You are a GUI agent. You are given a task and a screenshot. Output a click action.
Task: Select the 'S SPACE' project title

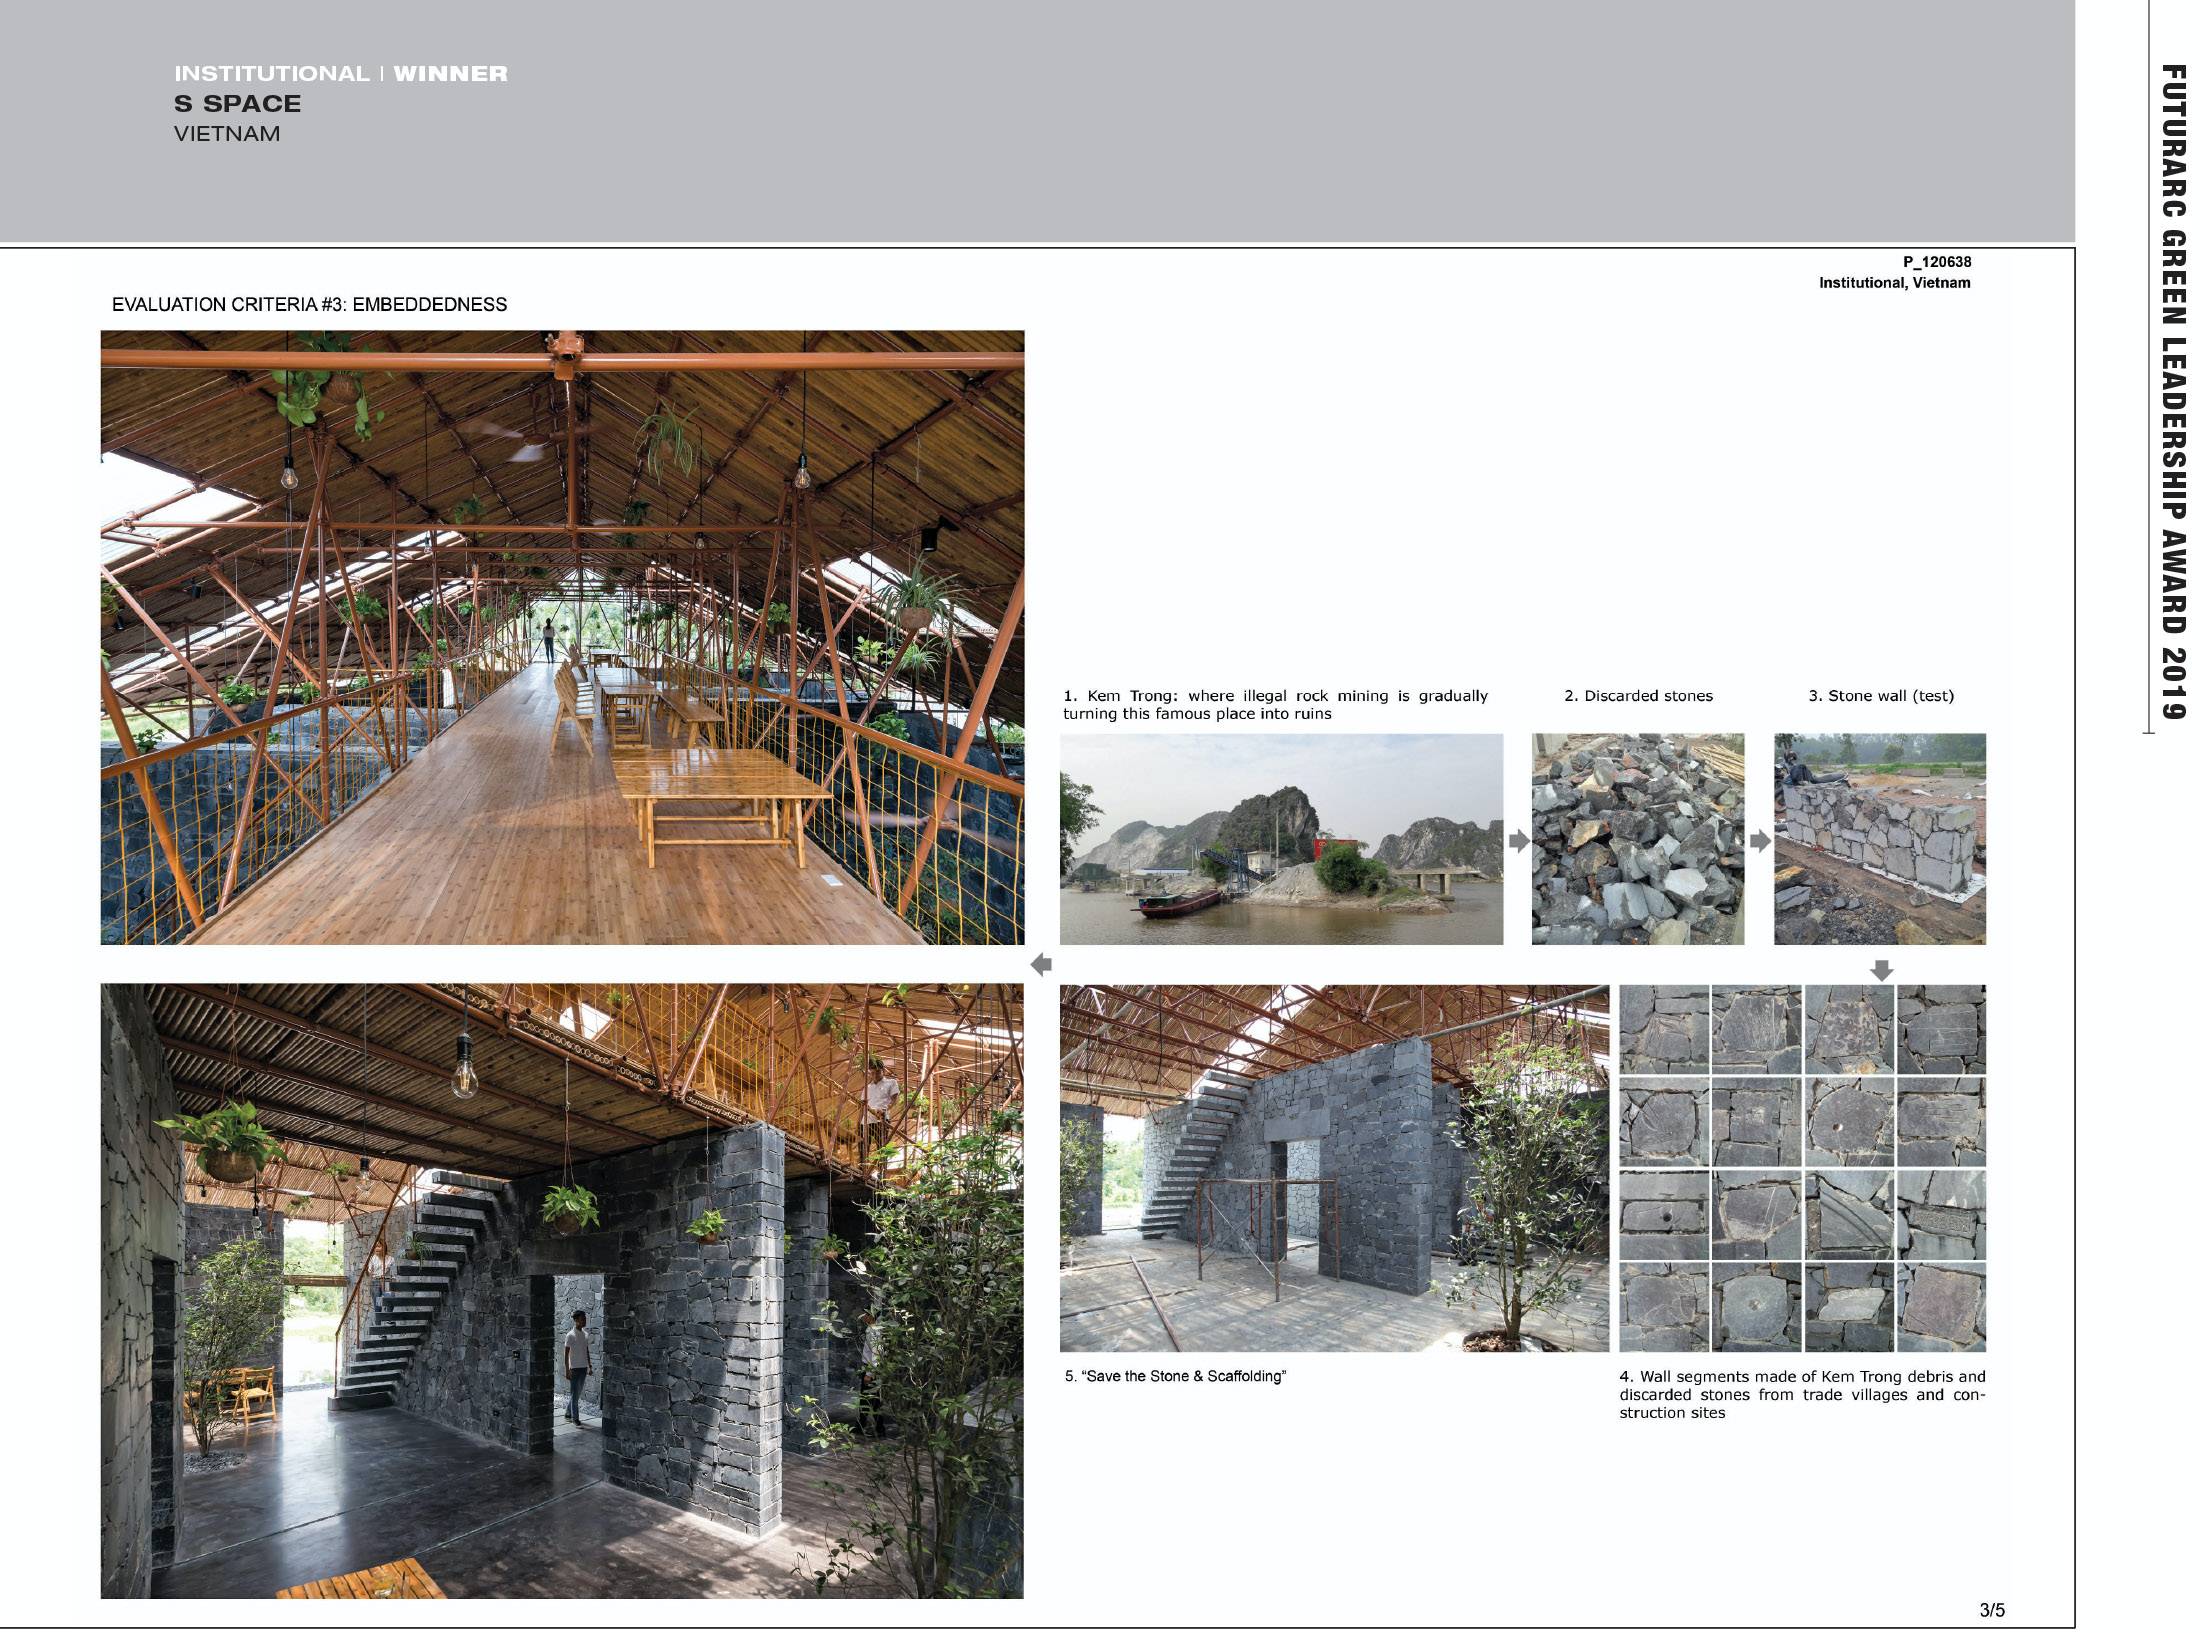[237, 104]
